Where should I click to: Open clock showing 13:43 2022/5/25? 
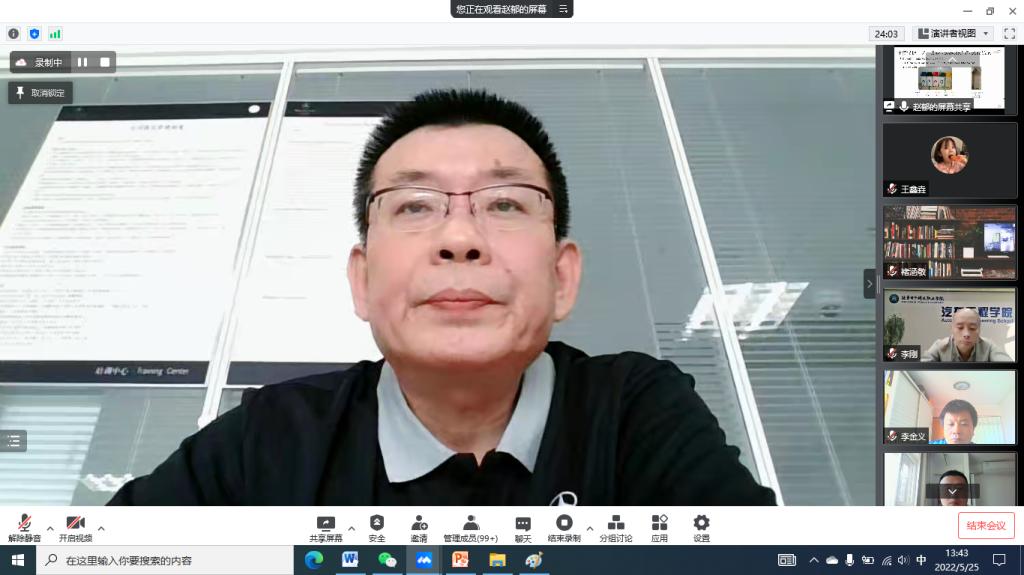pyautogui.click(x=957, y=560)
